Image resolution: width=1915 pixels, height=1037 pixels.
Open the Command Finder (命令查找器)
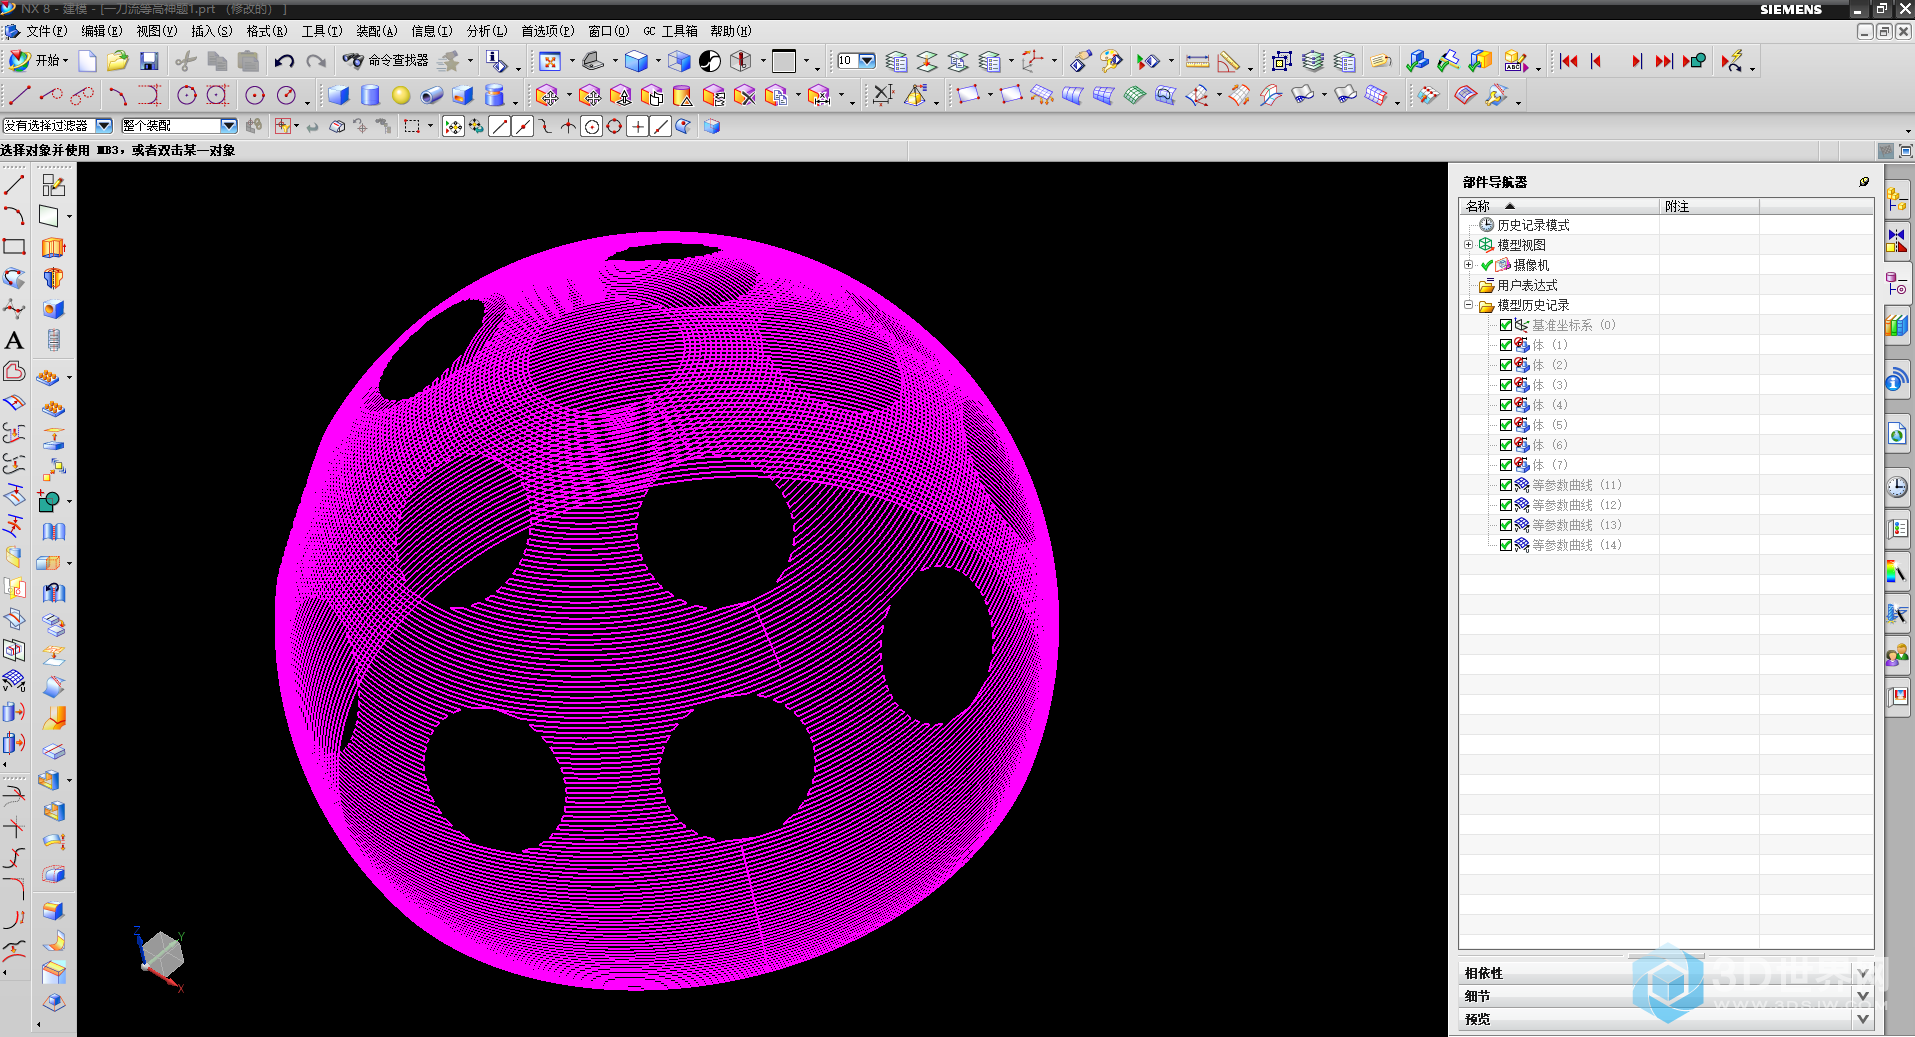[386, 61]
